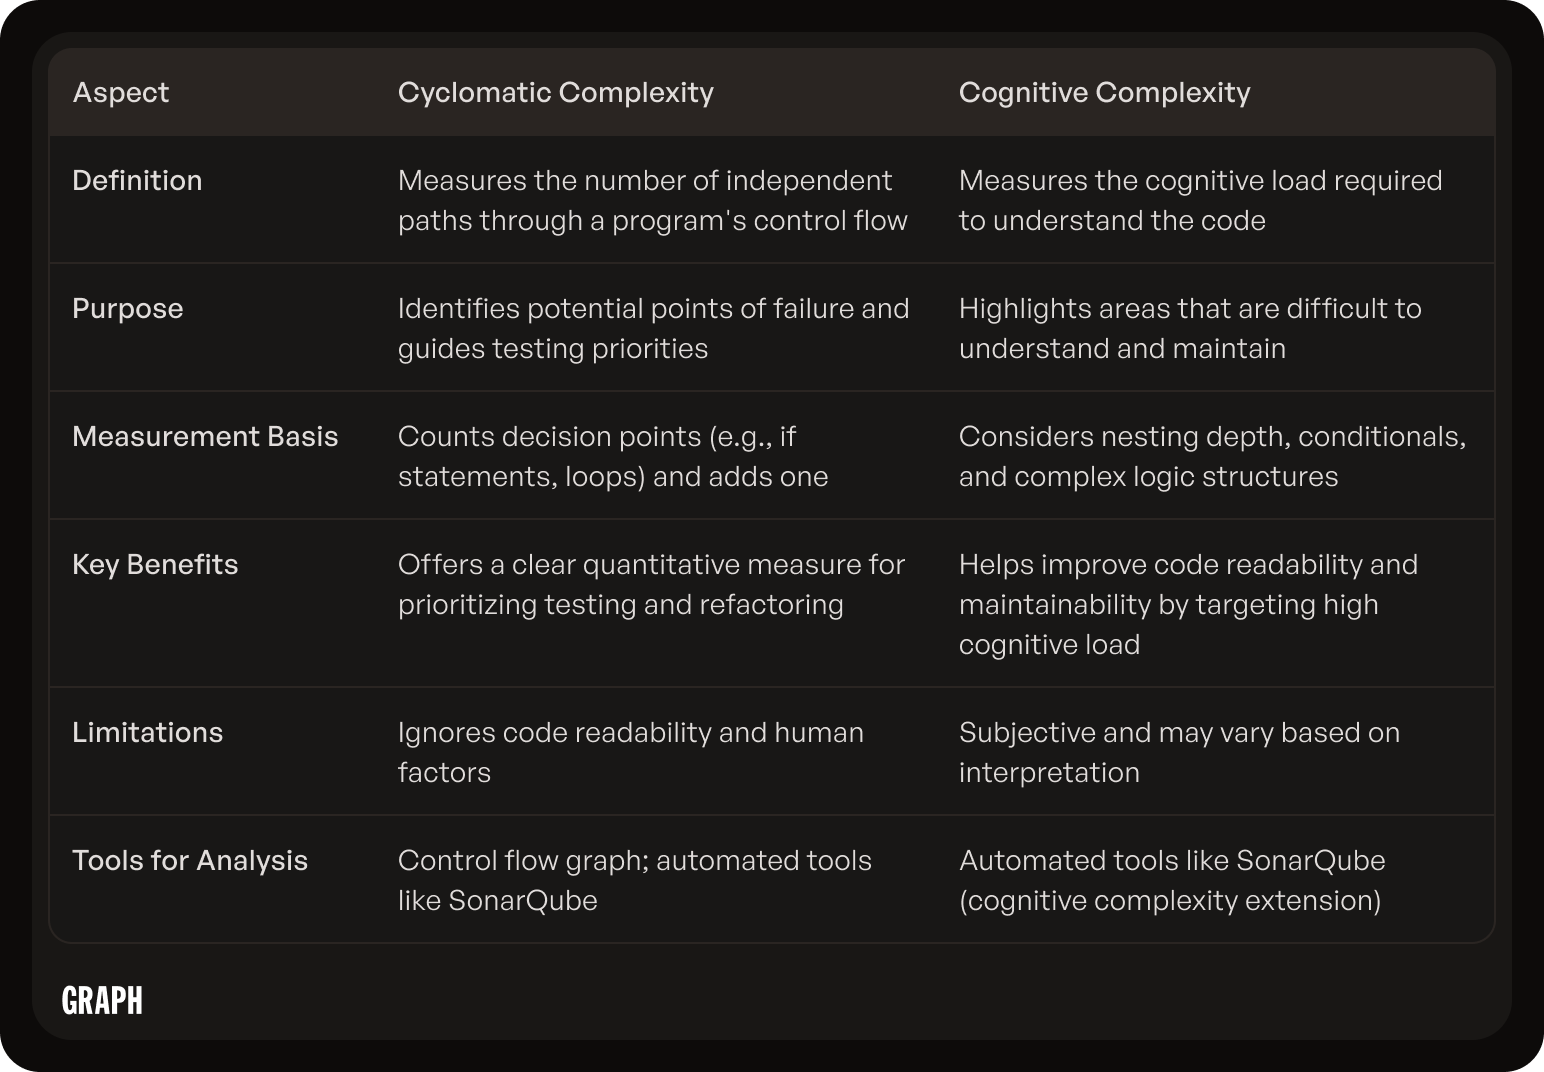Select the Purpose row label
The image size is (1544, 1072).
click(x=128, y=308)
